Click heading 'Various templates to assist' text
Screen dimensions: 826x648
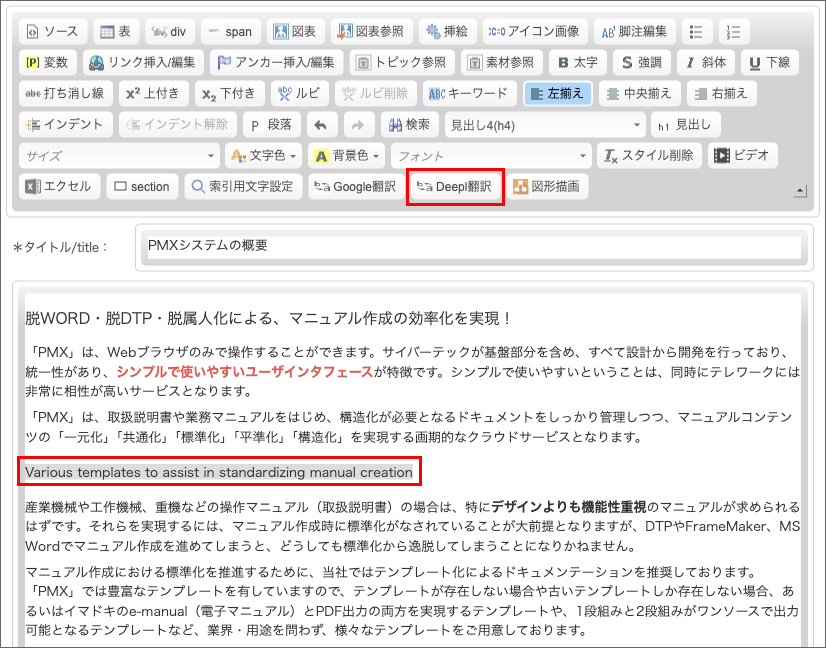click(x=219, y=472)
